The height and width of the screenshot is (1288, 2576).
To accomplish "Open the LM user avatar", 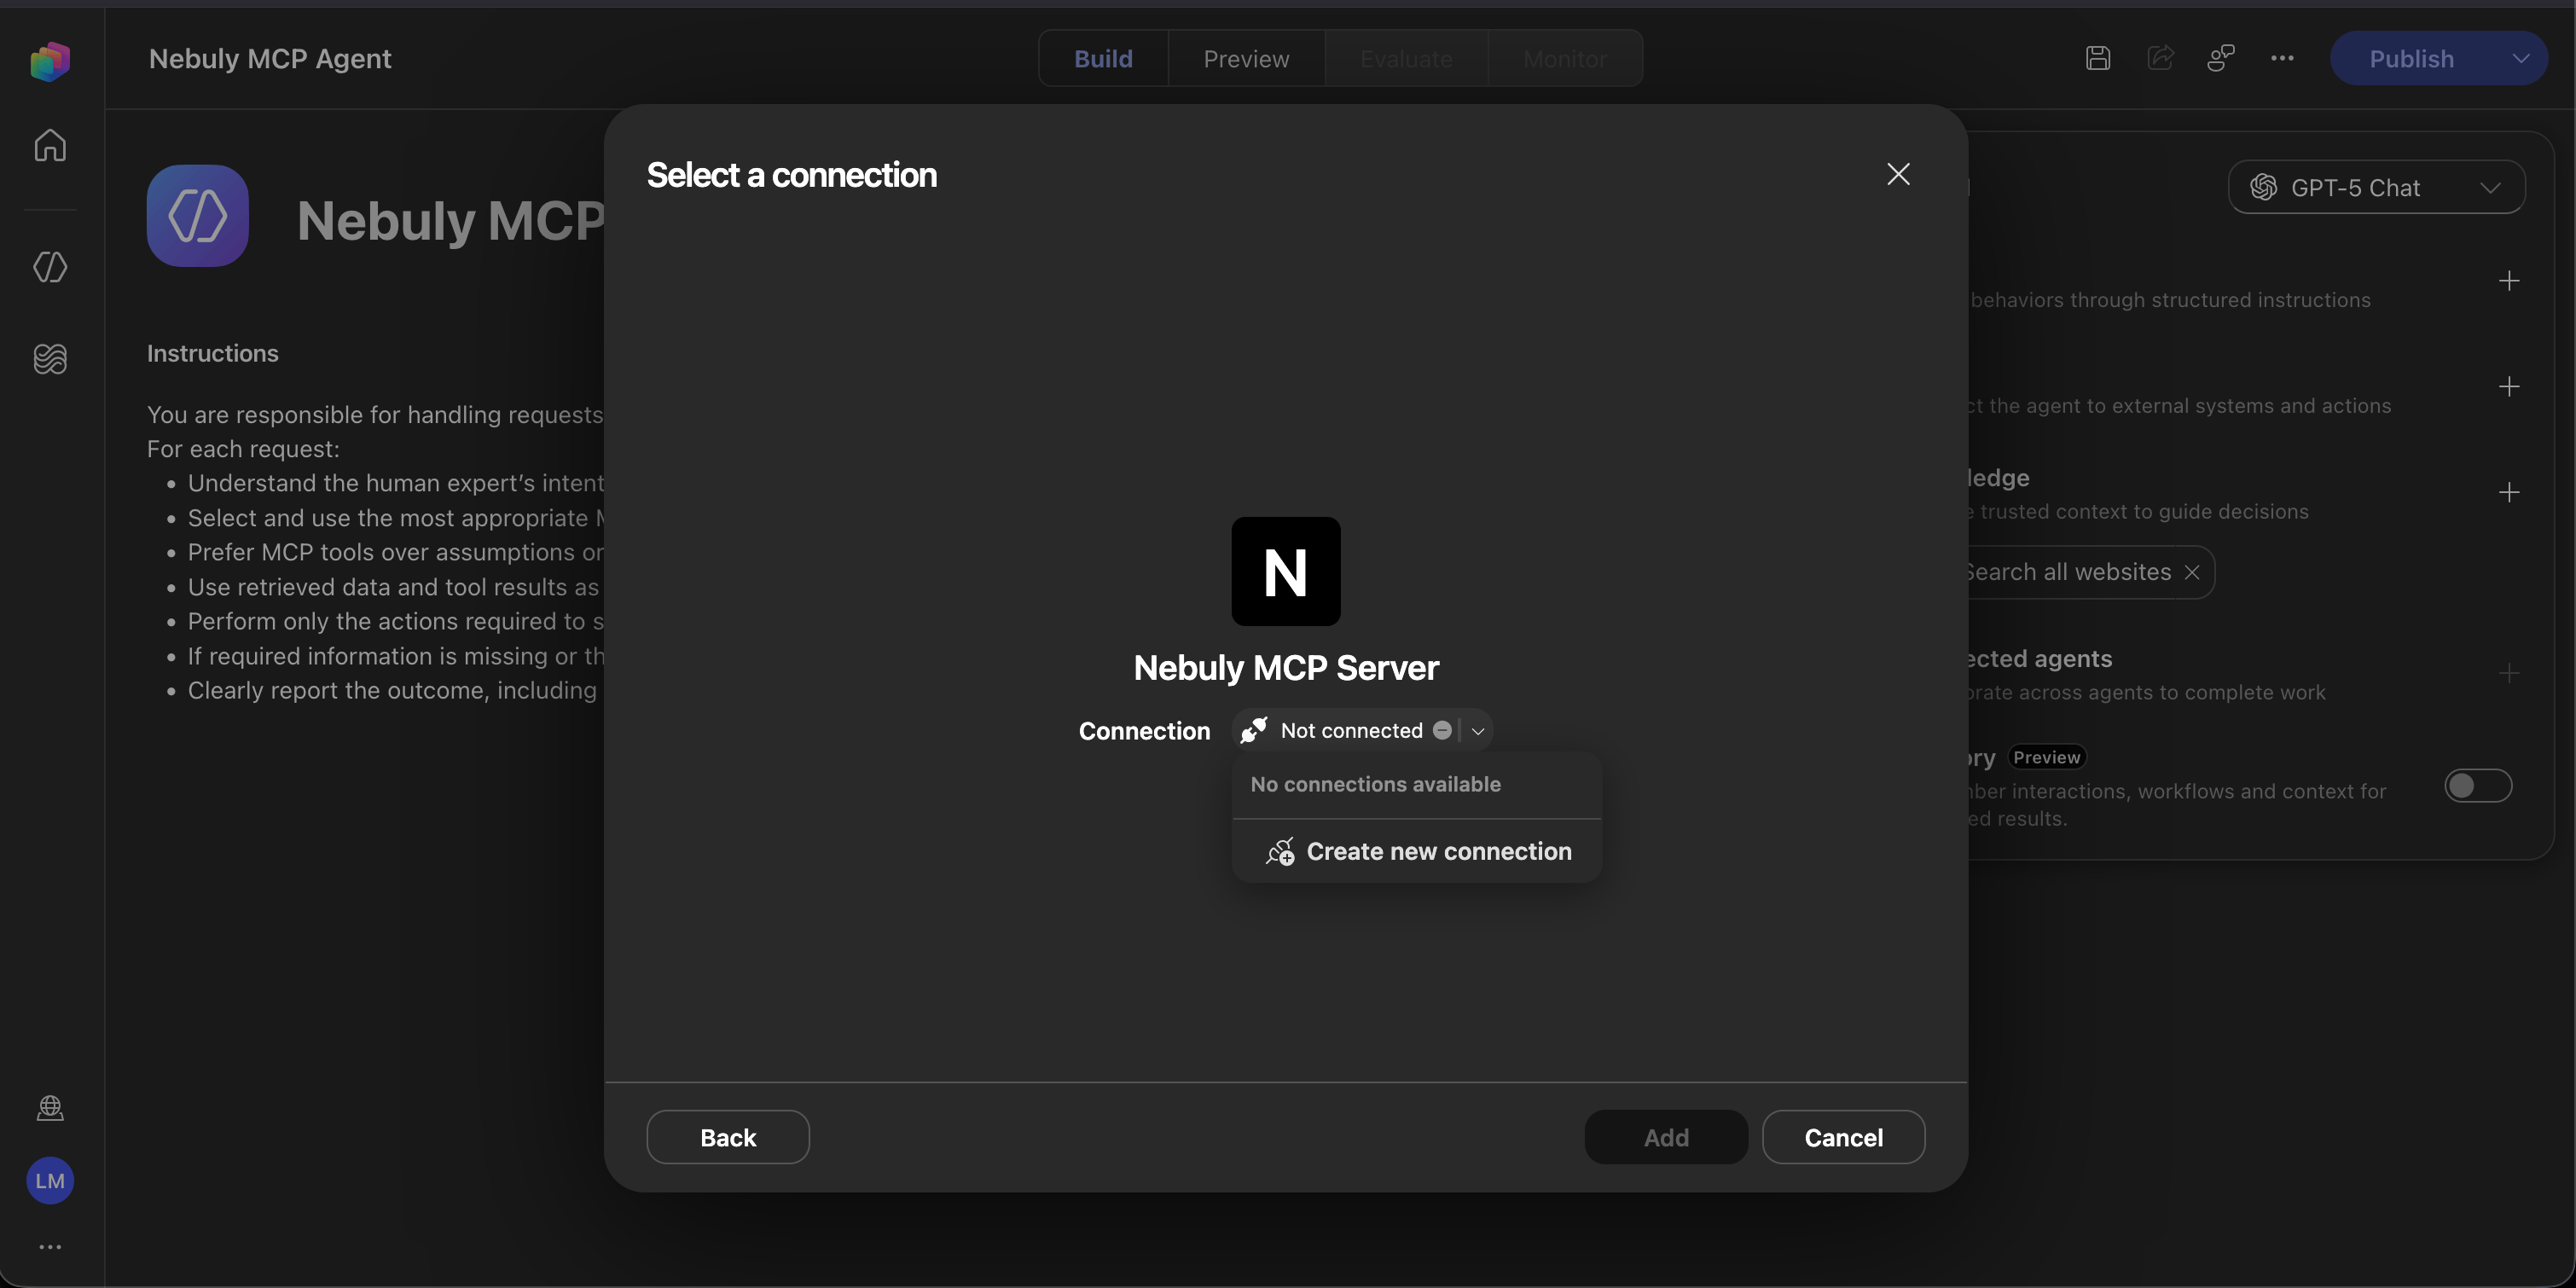I will tap(50, 1181).
